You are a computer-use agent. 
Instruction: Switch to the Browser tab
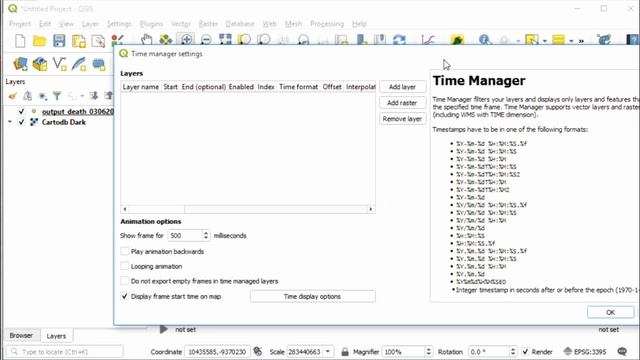coord(21,335)
